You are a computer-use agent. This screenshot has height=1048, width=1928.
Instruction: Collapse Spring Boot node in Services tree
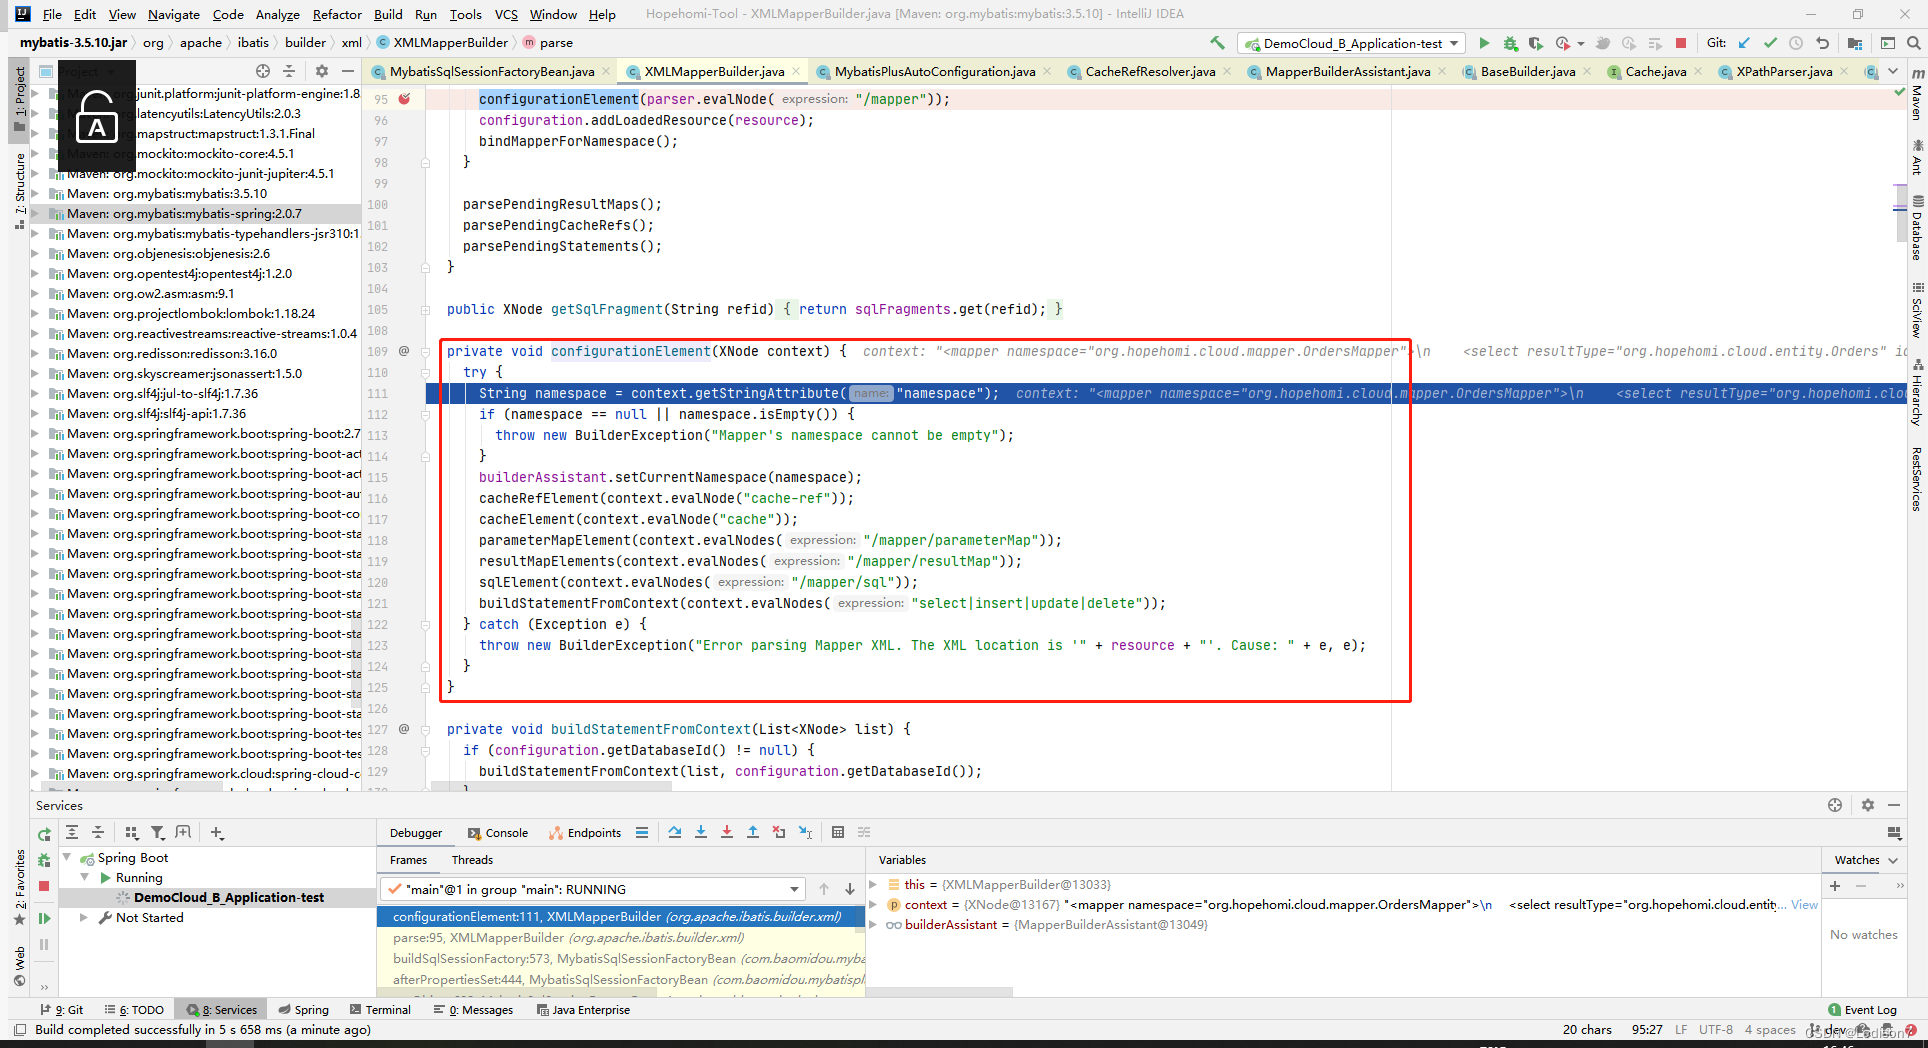[67, 857]
